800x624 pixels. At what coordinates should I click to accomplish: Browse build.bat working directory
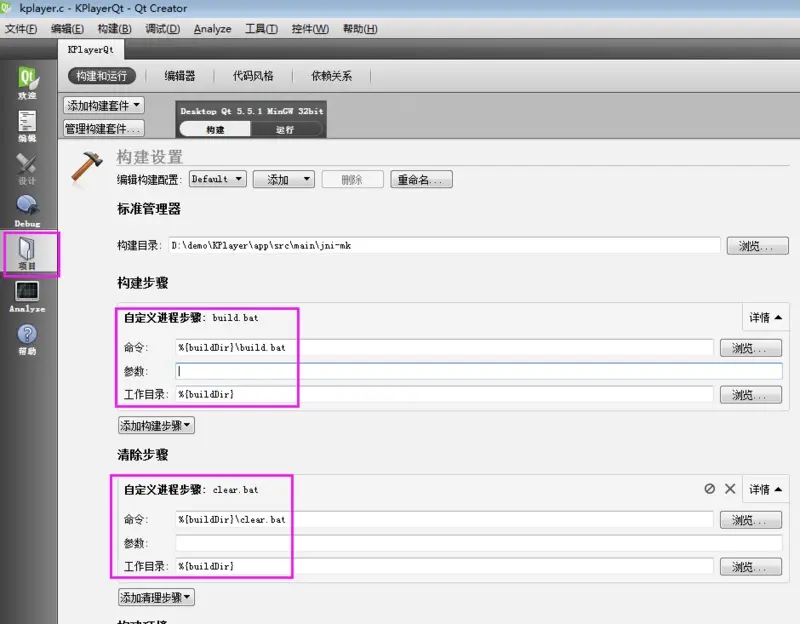pos(751,395)
